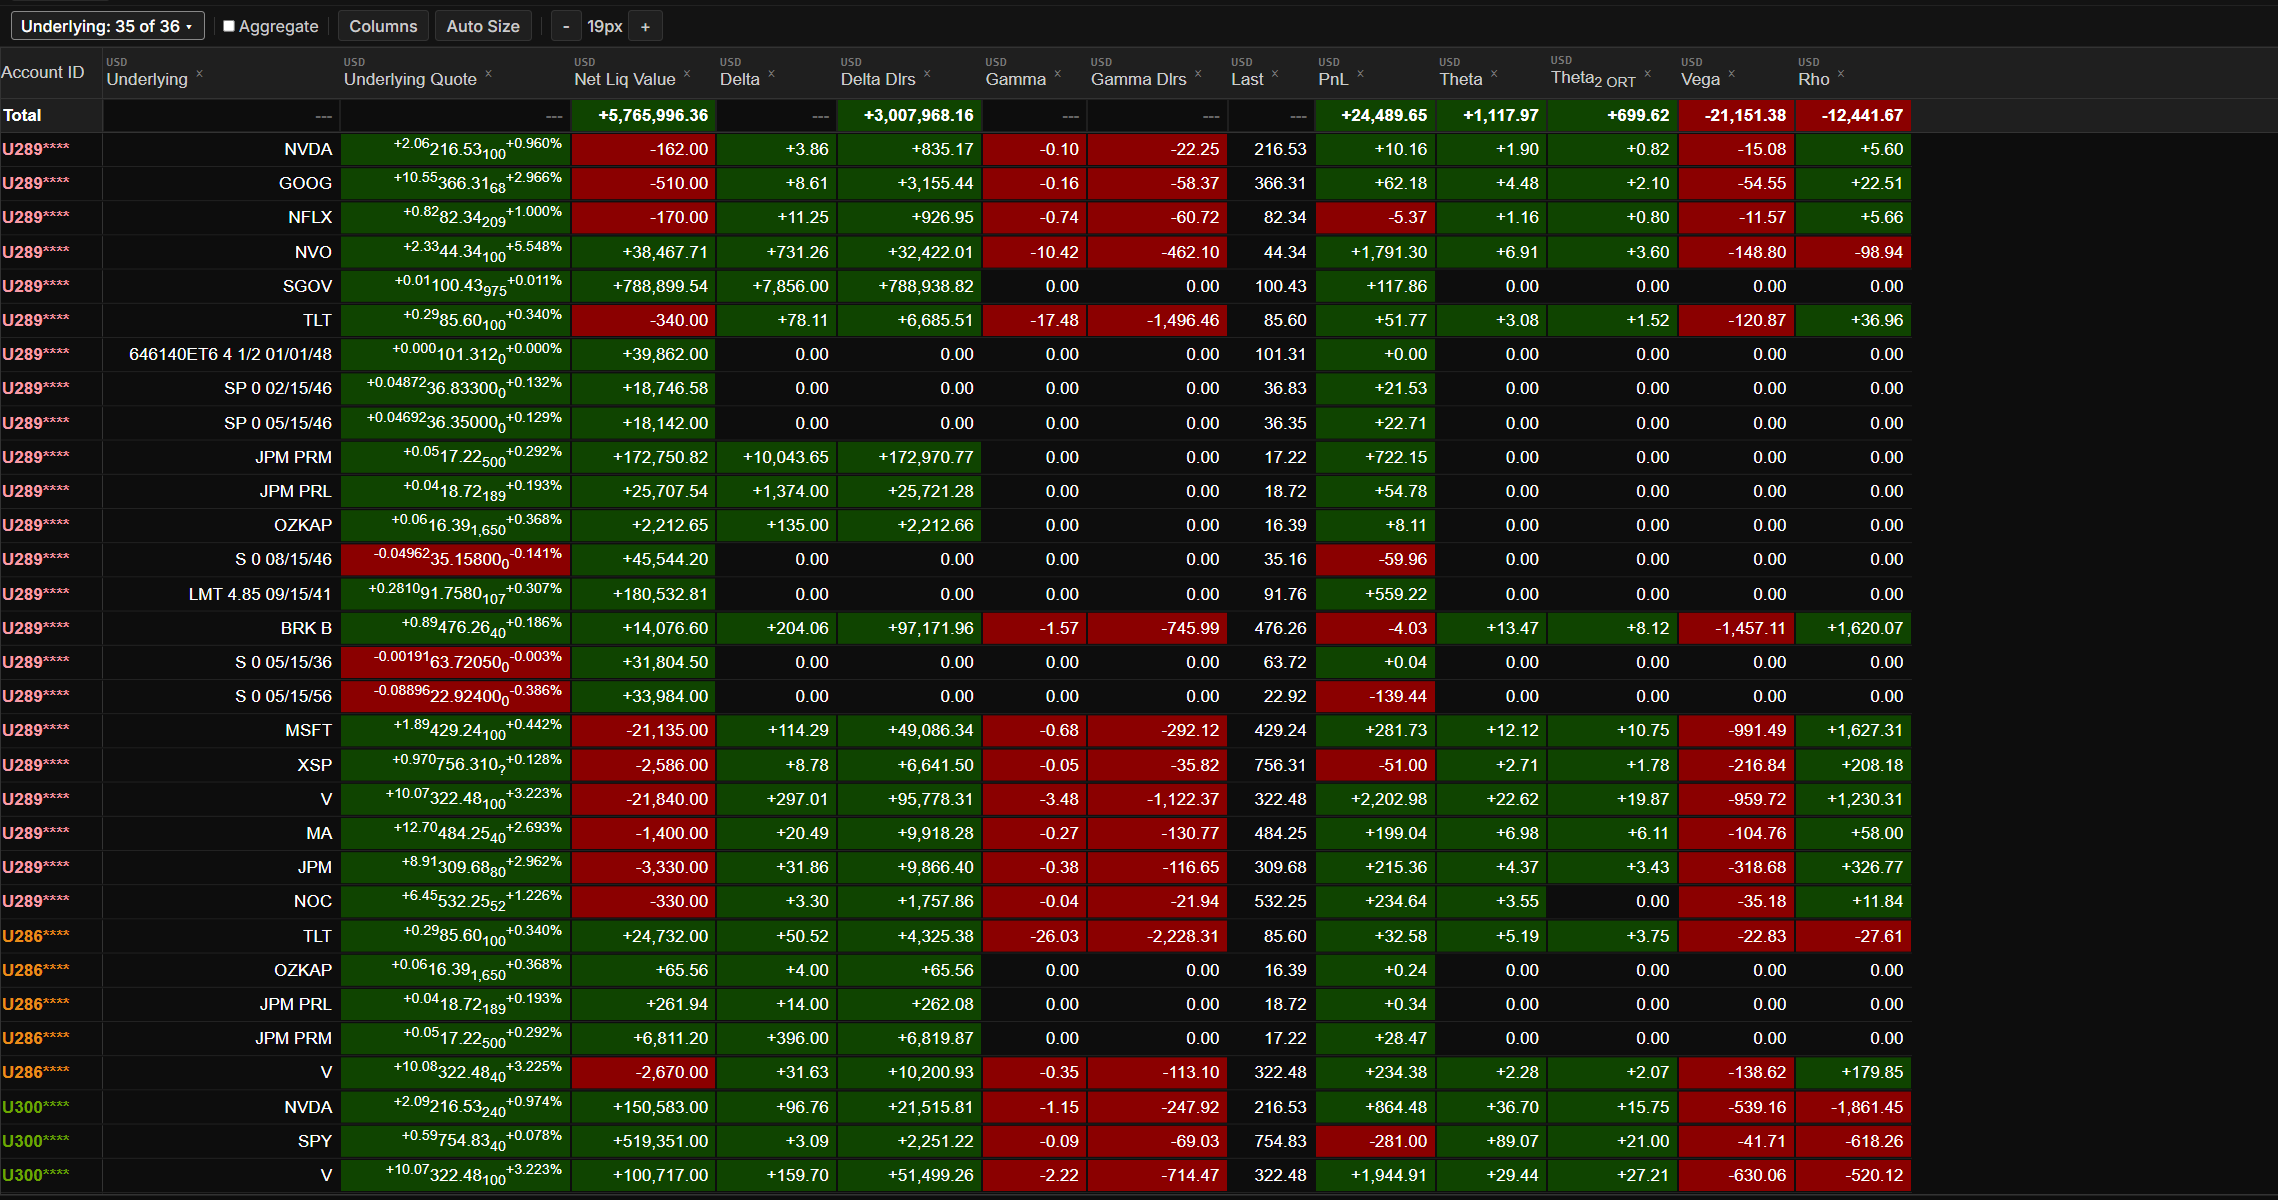Sort by the Account ID column header

43,72
